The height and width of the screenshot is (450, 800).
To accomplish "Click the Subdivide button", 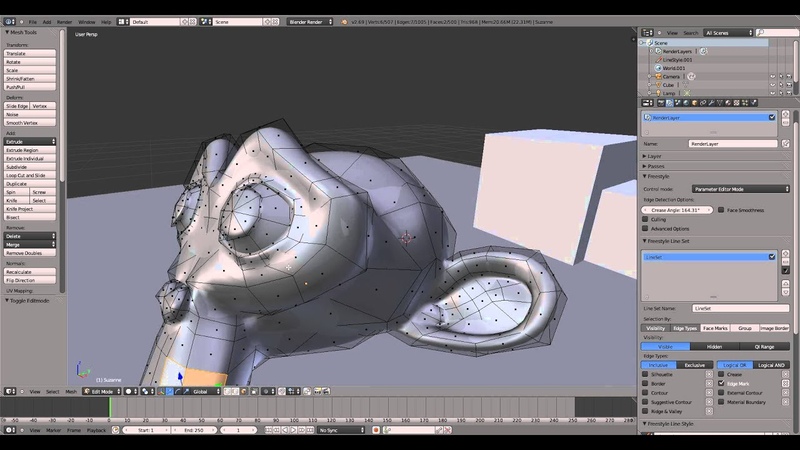I will [x=30, y=167].
